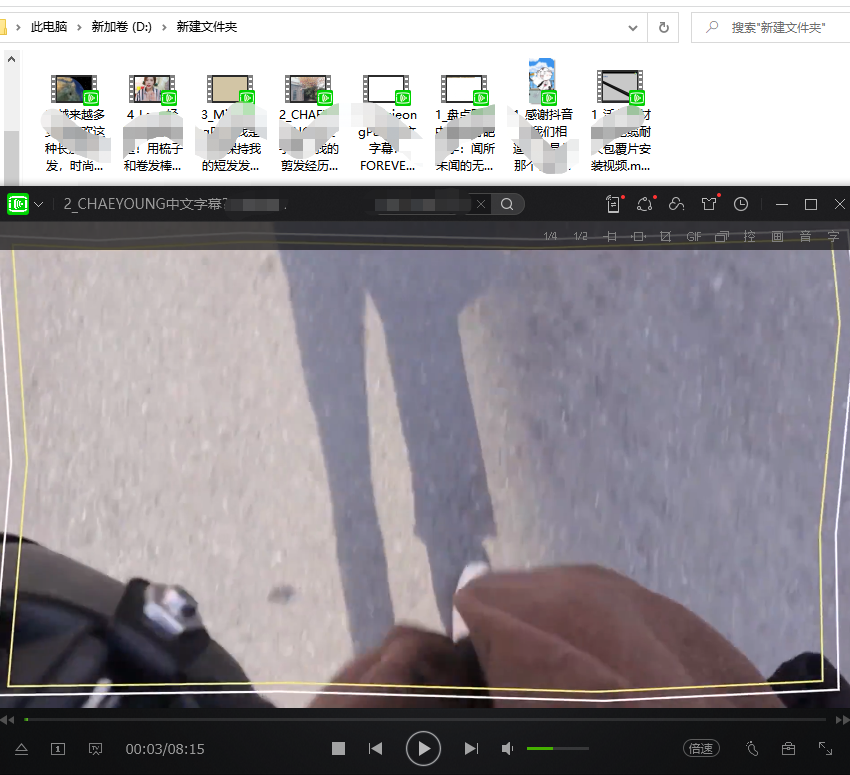The image size is (850, 775).
Task: Select the video file ending 未闻的无...
Action: (x=465, y=124)
